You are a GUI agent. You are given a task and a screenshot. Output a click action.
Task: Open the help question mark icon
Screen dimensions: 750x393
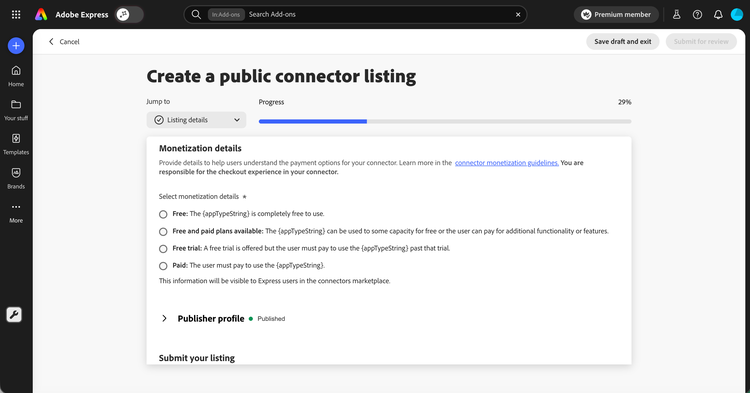[697, 15]
